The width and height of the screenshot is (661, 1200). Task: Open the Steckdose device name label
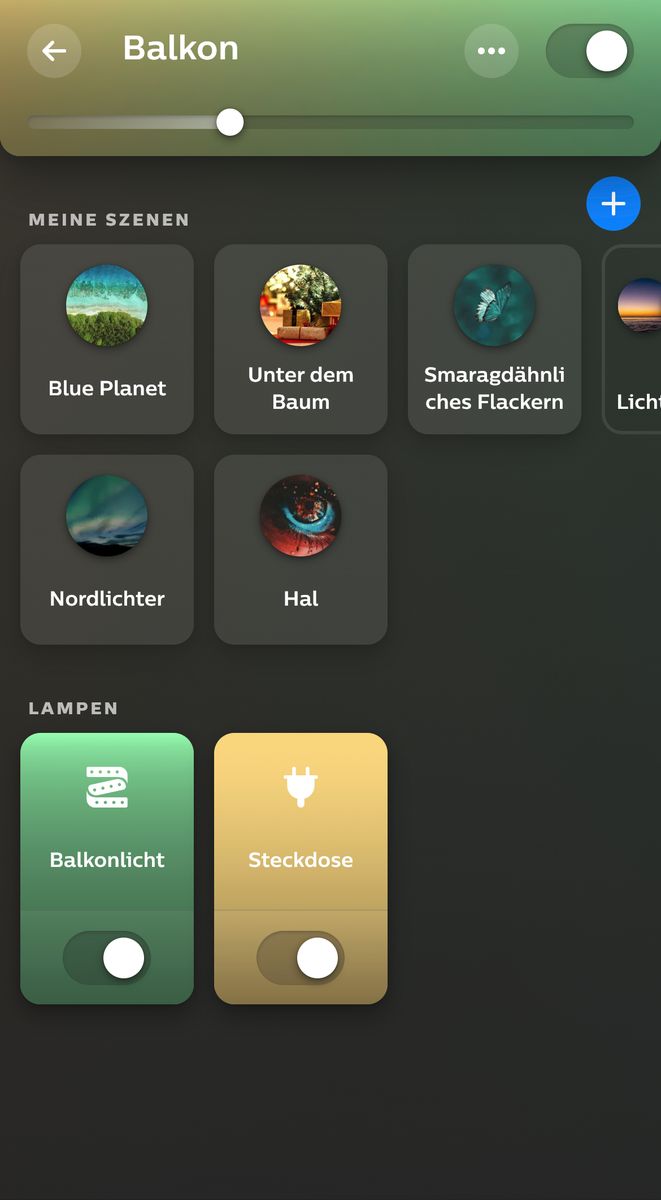[x=301, y=860]
